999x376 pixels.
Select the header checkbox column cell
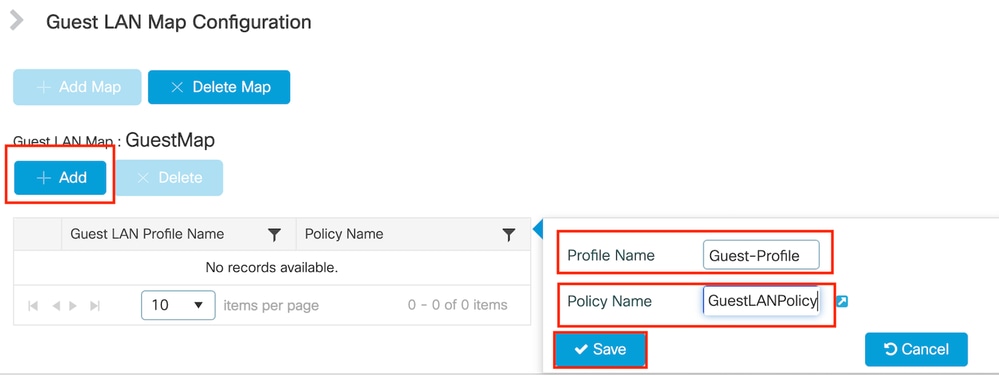[38, 234]
